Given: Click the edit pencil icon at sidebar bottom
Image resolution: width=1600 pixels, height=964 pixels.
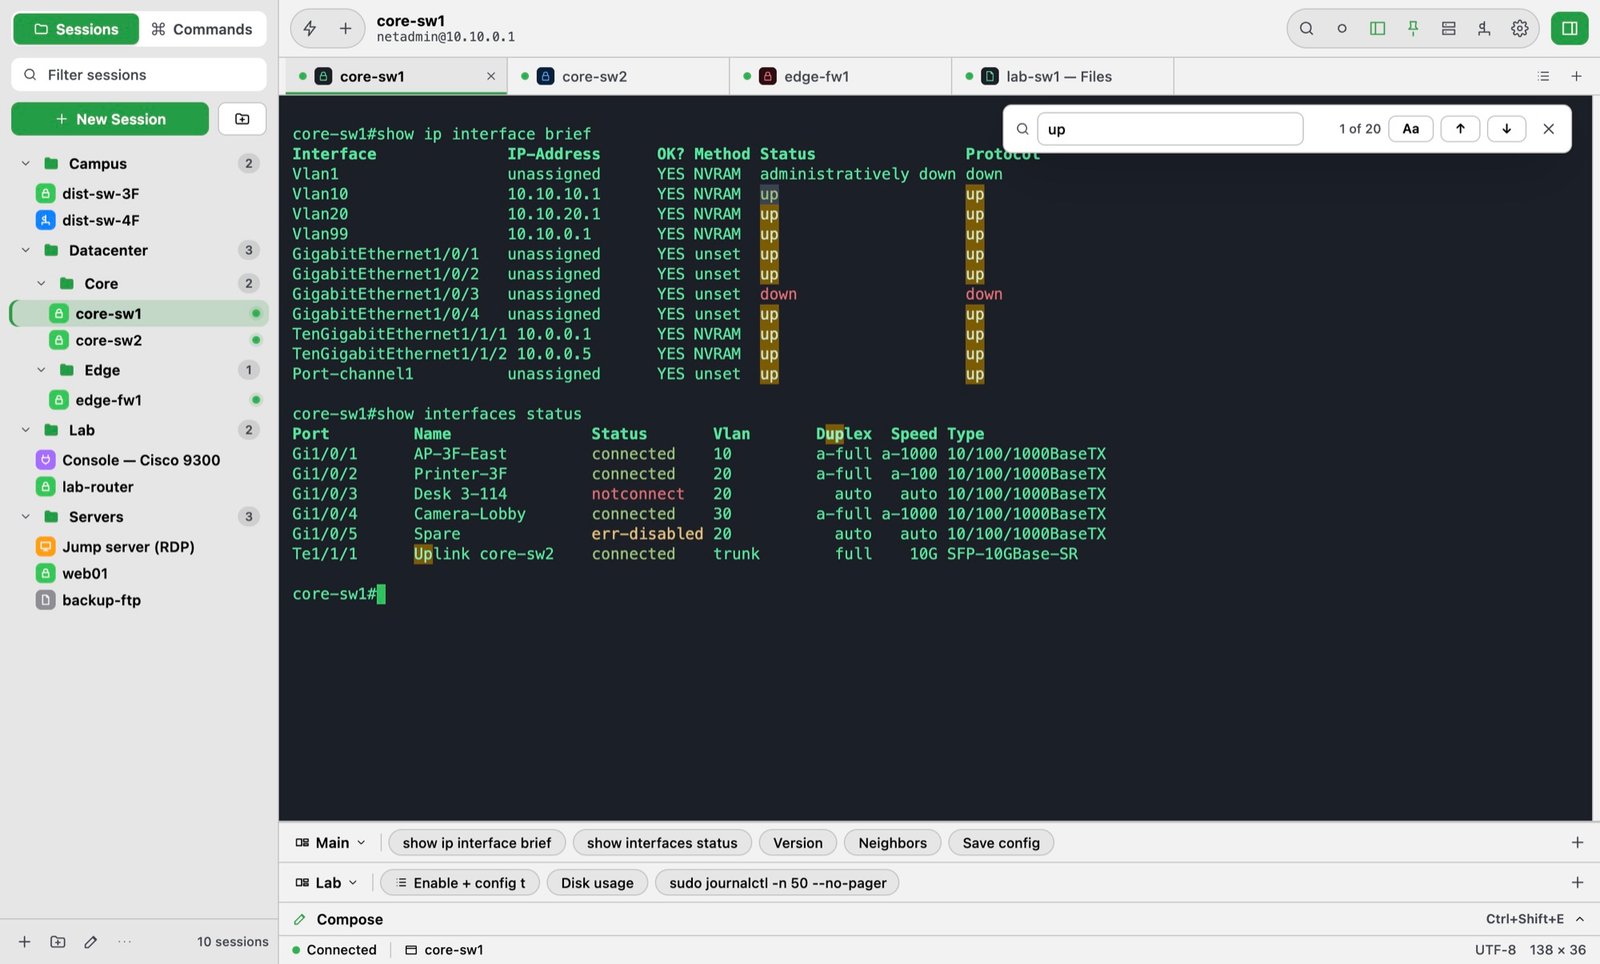Looking at the screenshot, I should pos(91,942).
